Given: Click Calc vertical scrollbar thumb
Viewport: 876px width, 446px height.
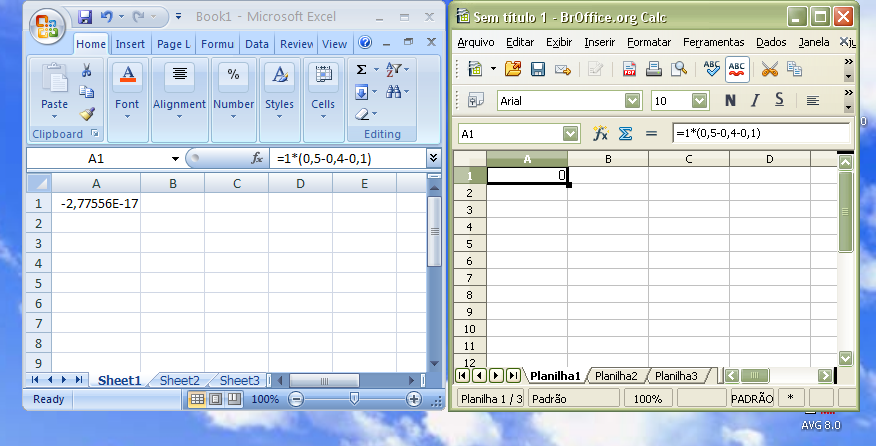Looking at the screenshot, I should click(x=845, y=211).
